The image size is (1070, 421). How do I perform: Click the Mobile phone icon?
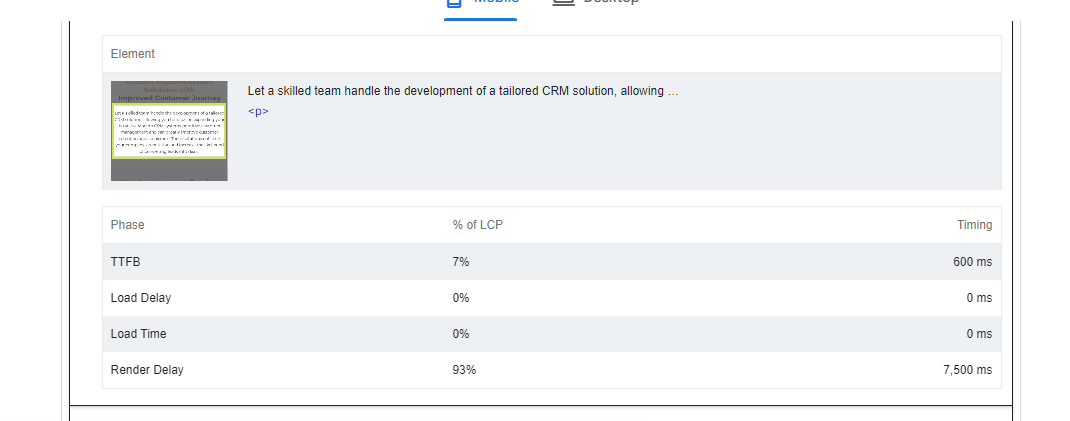click(x=454, y=2)
